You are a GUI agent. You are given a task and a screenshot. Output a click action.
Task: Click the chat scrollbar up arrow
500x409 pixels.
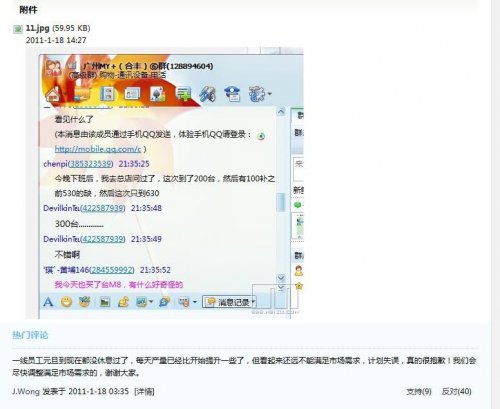[x=281, y=112]
